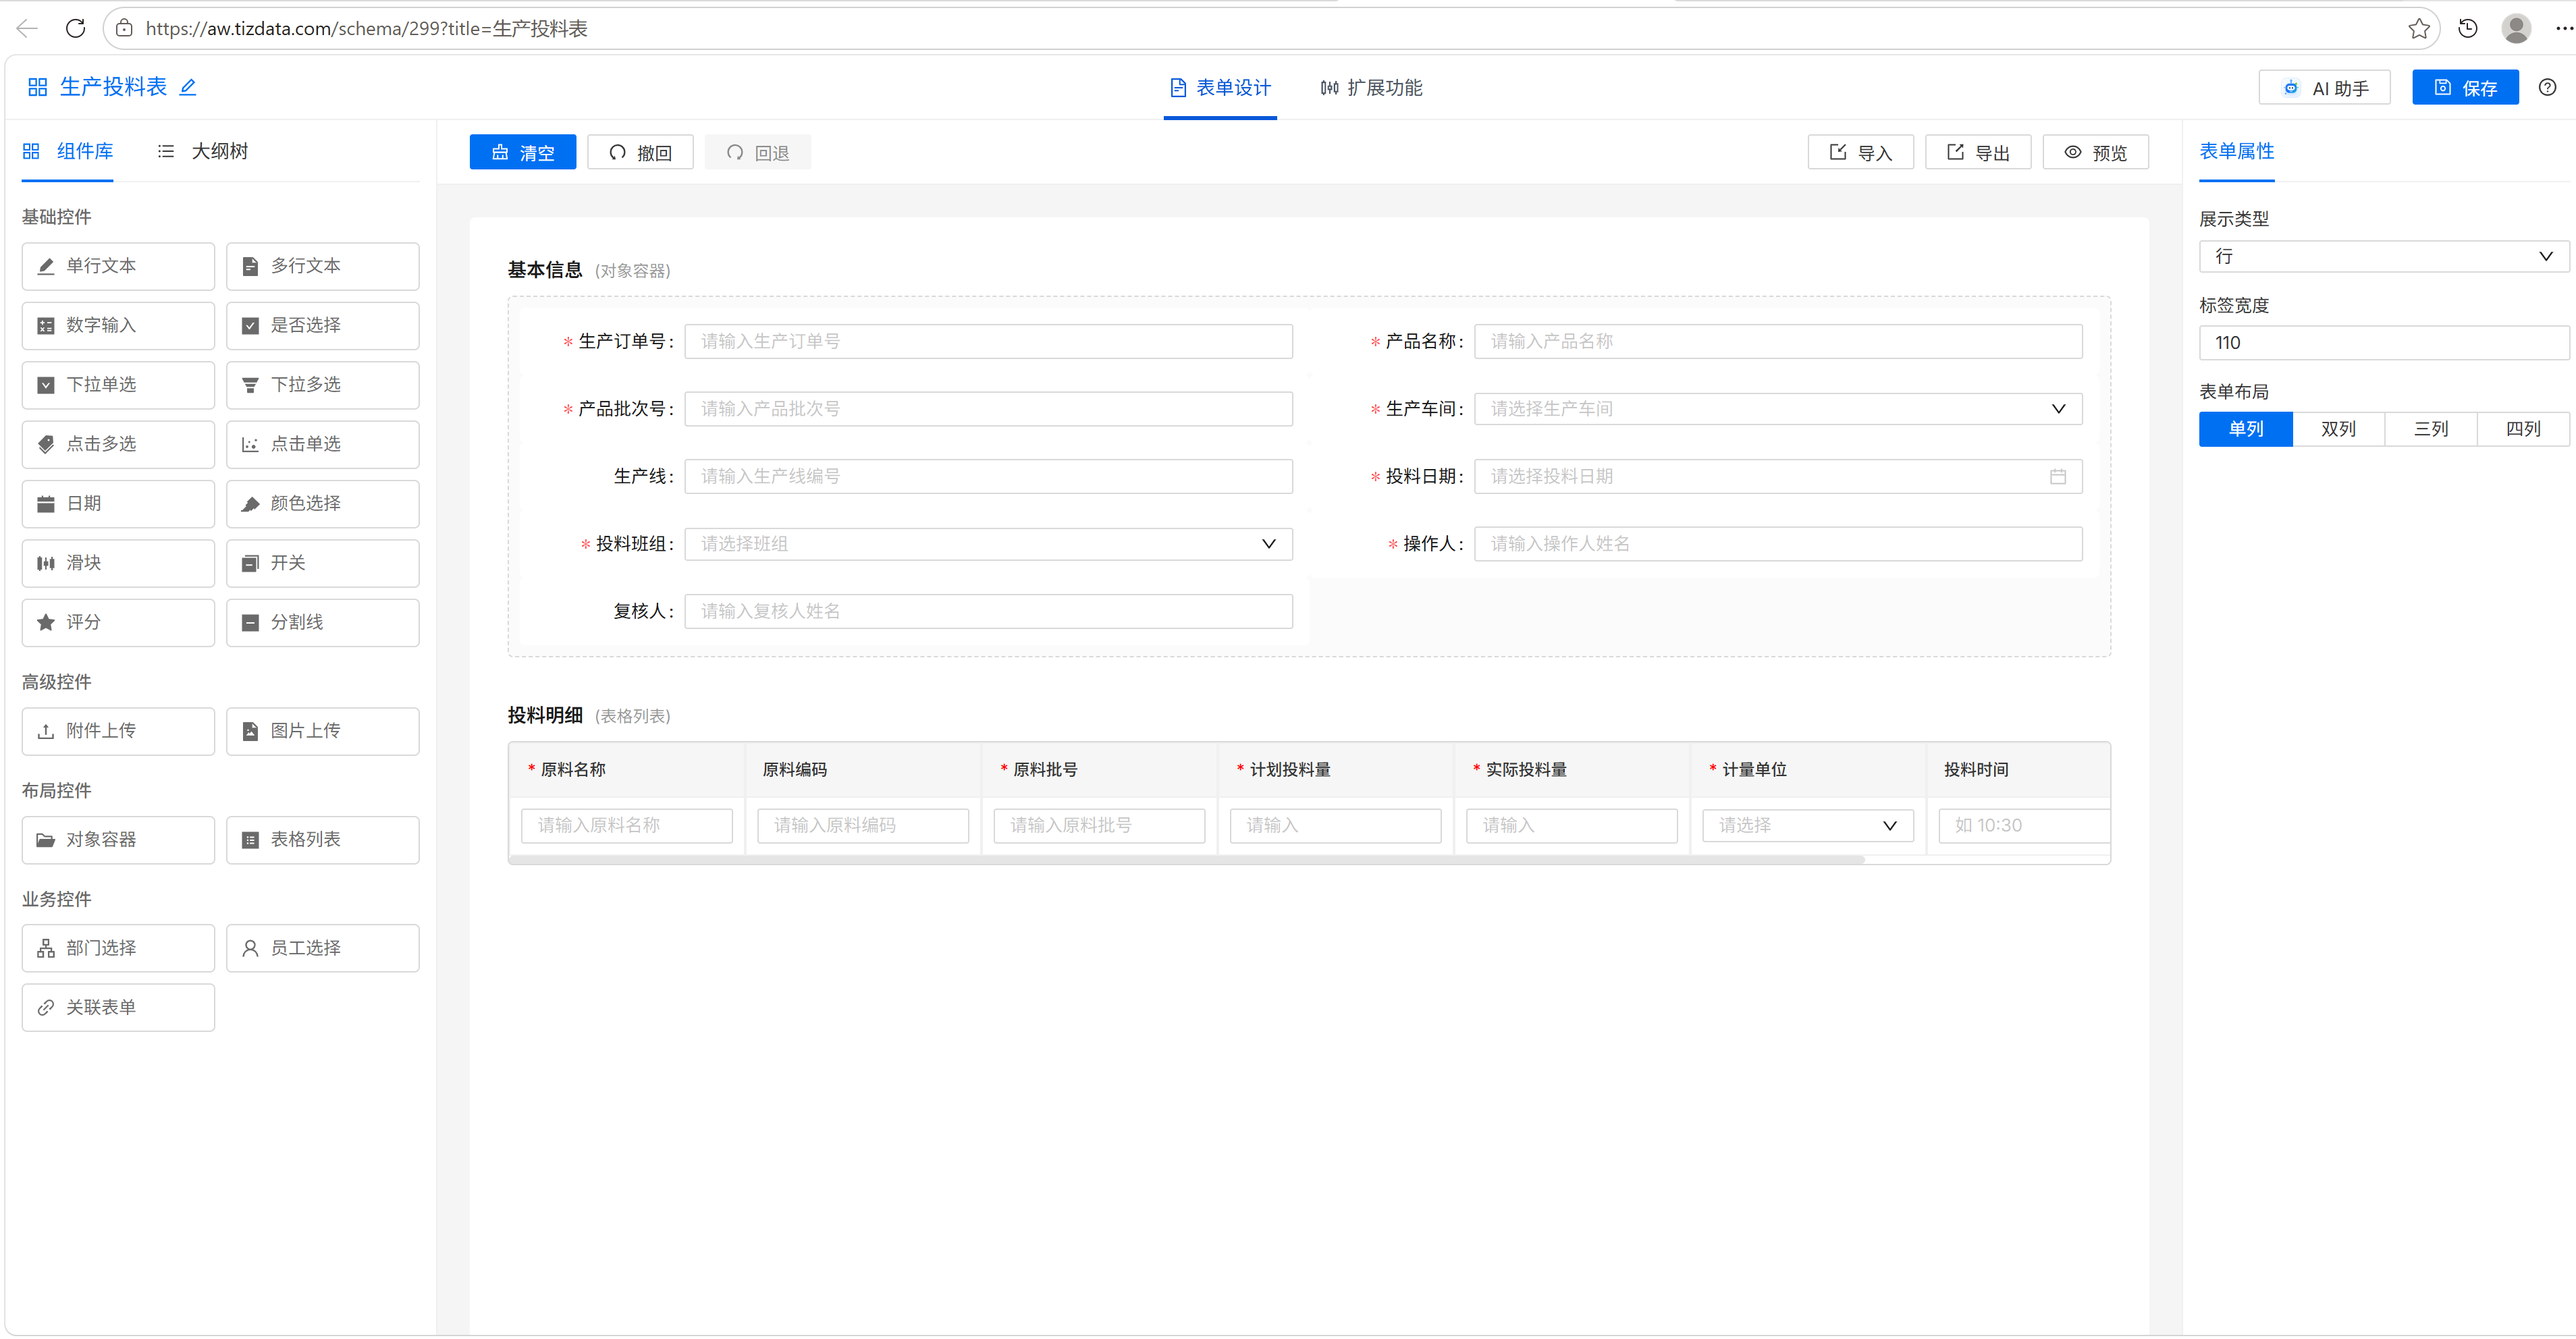Click the 保存 save button
This screenshot has width=2576, height=1339.
(2465, 88)
